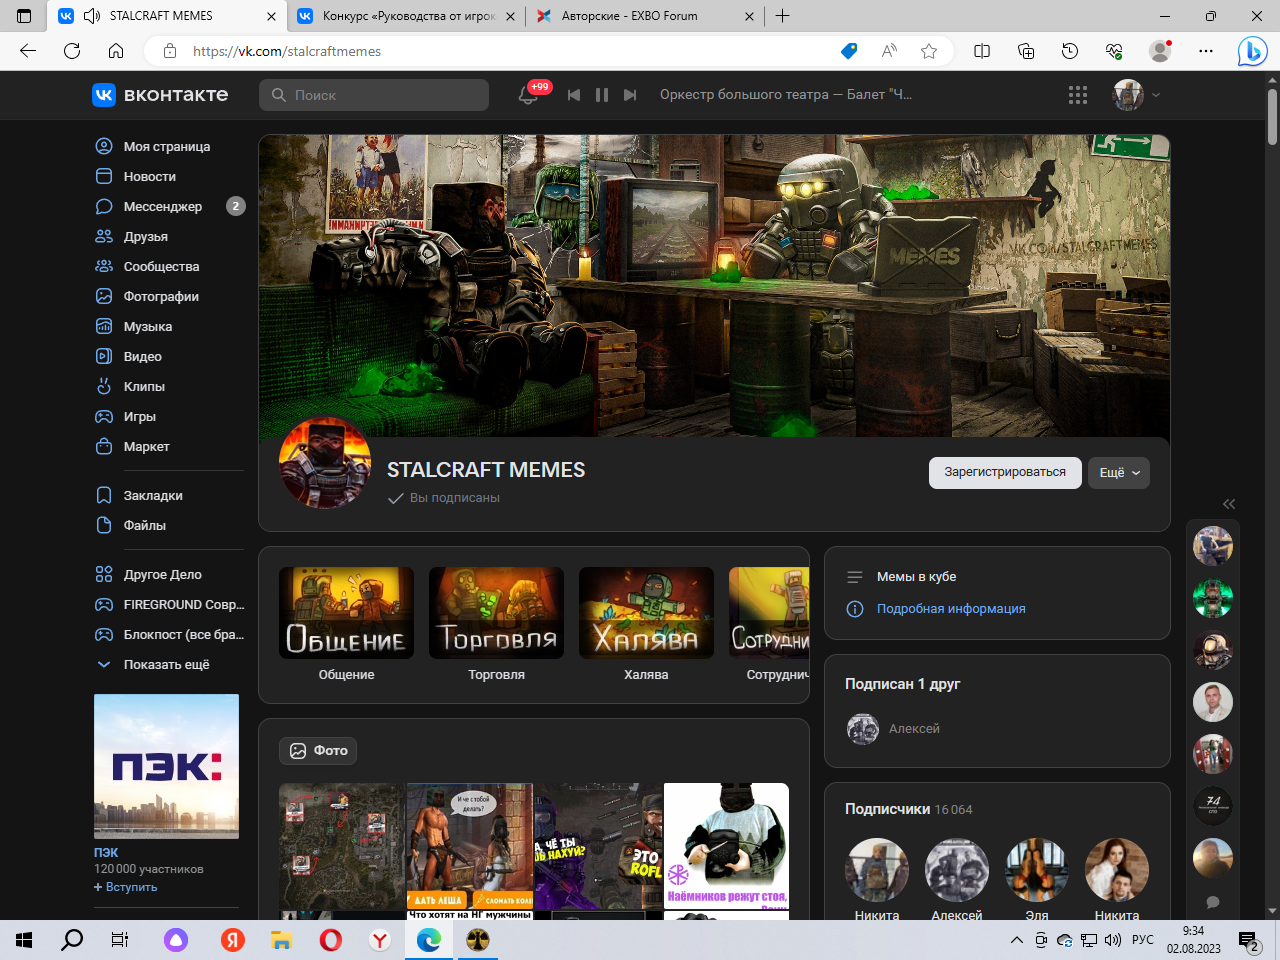Open Bing Copilot sidebar button
The height and width of the screenshot is (960, 1280).
tap(1252, 51)
